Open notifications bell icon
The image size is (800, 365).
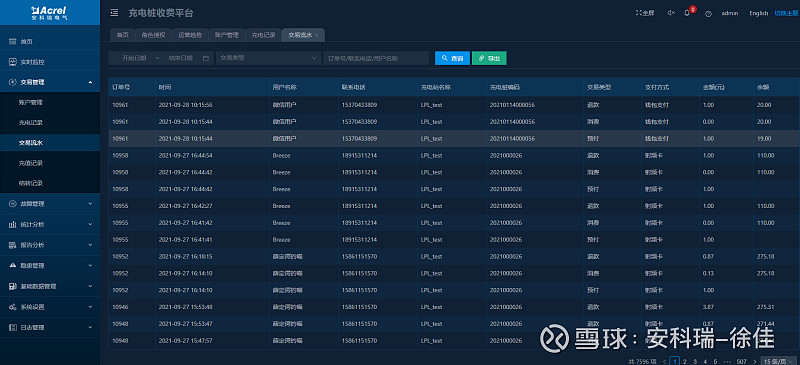[687, 13]
